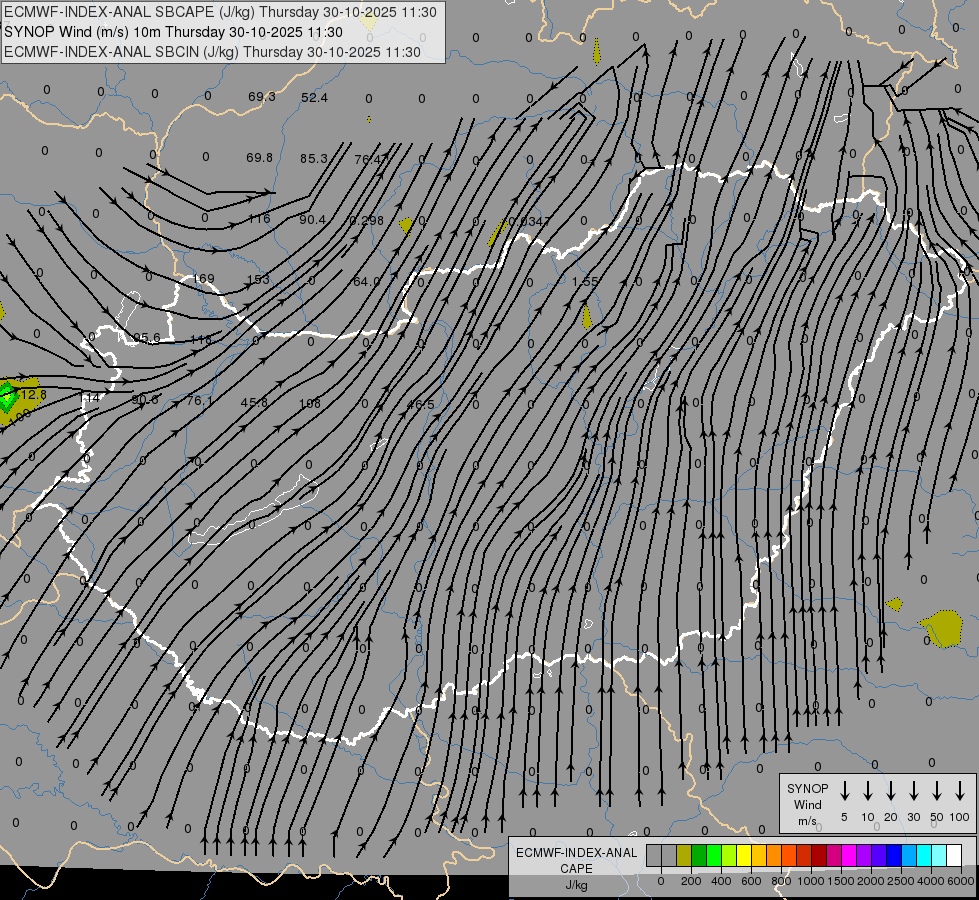Screen dimensions: 979x900
Task: Pick the pure blue CAPE legend swatch
Action: [894, 856]
